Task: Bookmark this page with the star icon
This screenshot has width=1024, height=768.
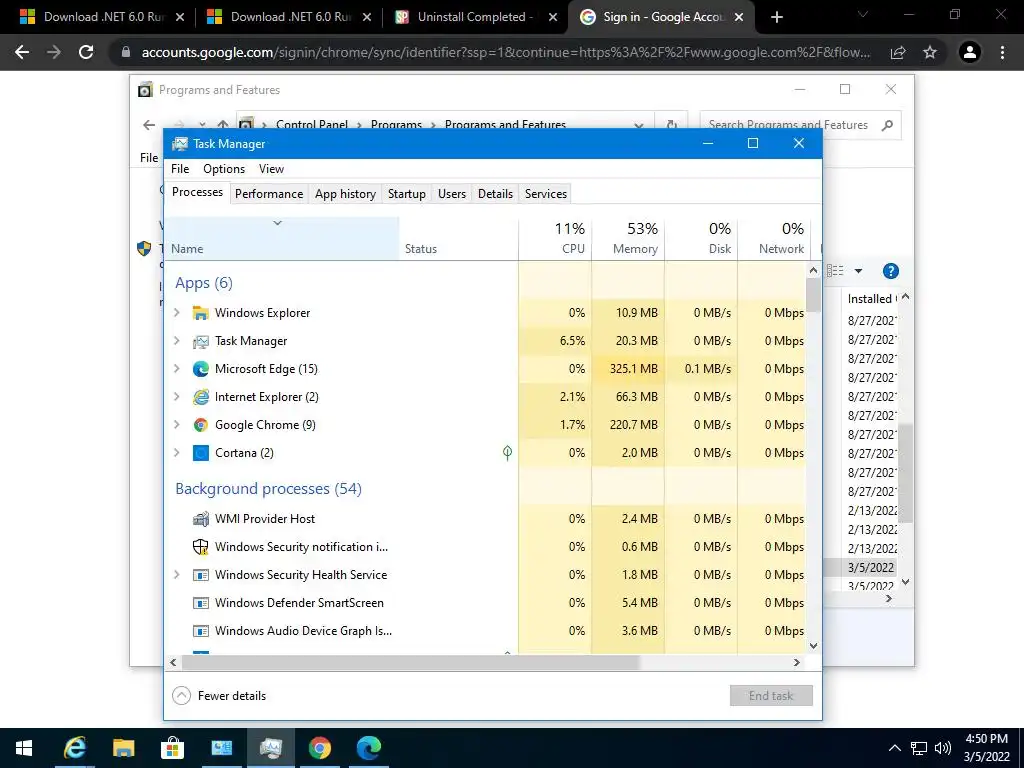Action: click(x=930, y=52)
